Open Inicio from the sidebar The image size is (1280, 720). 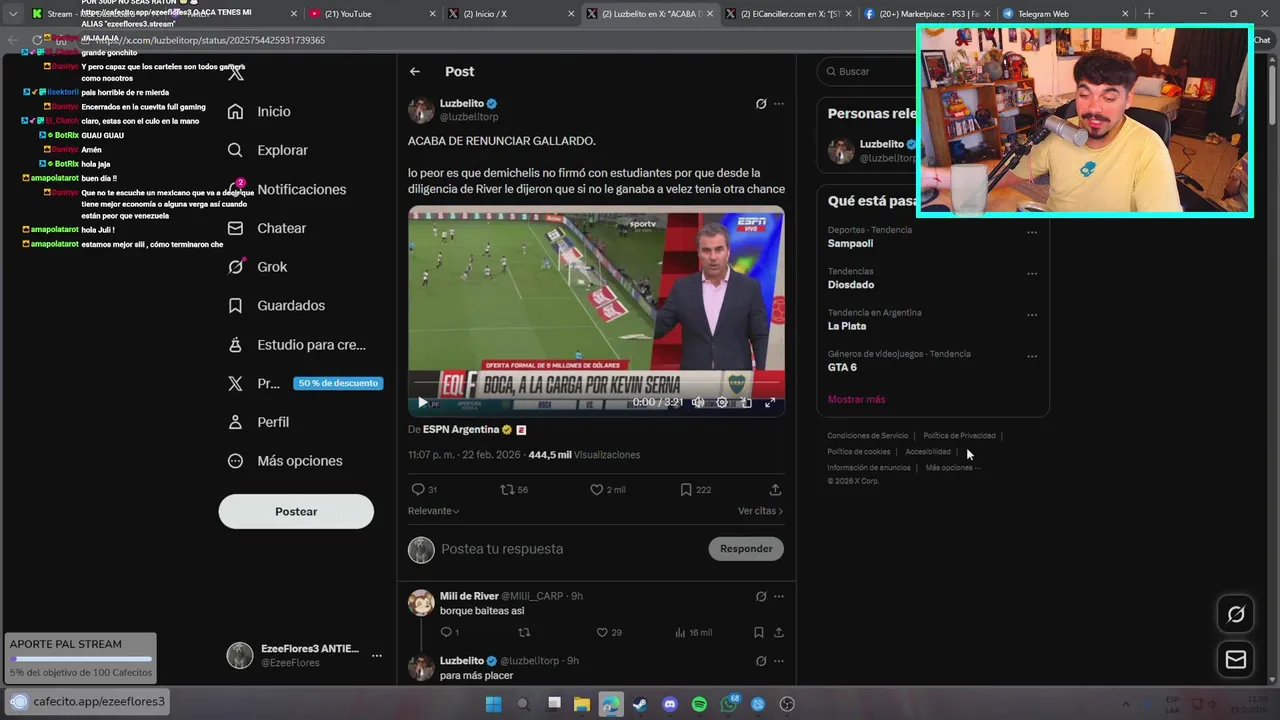[x=259, y=112]
